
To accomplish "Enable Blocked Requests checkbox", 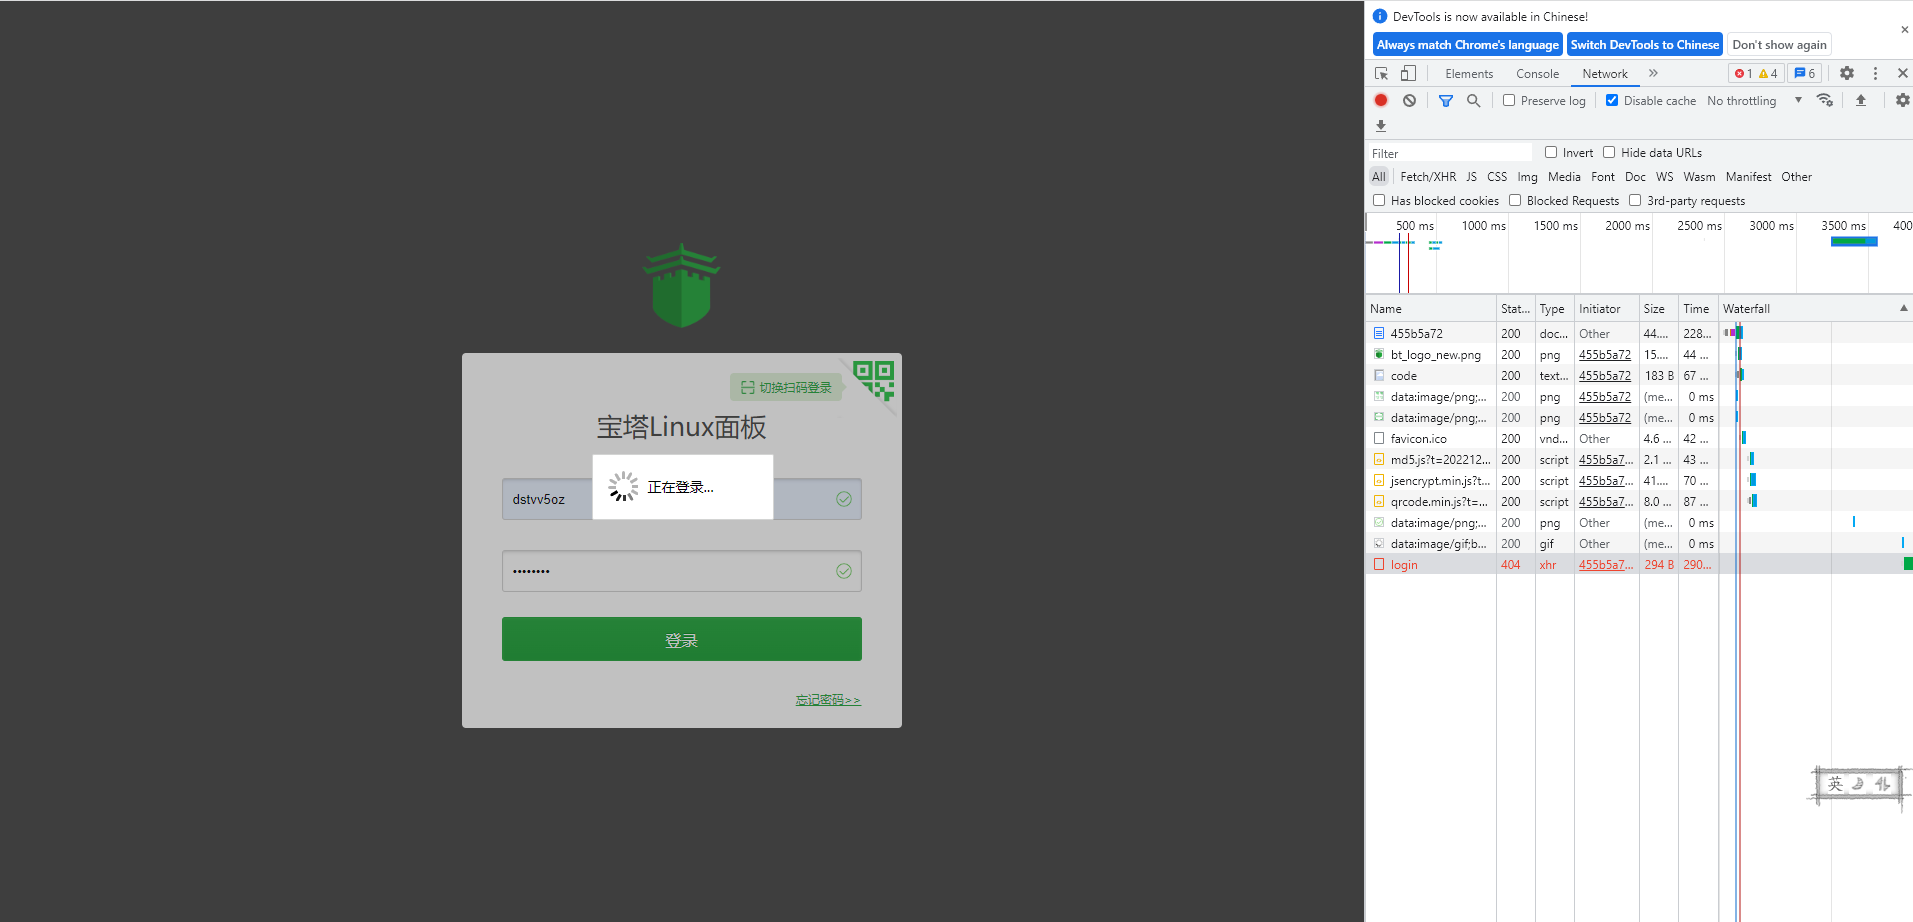I will (1515, 200).
